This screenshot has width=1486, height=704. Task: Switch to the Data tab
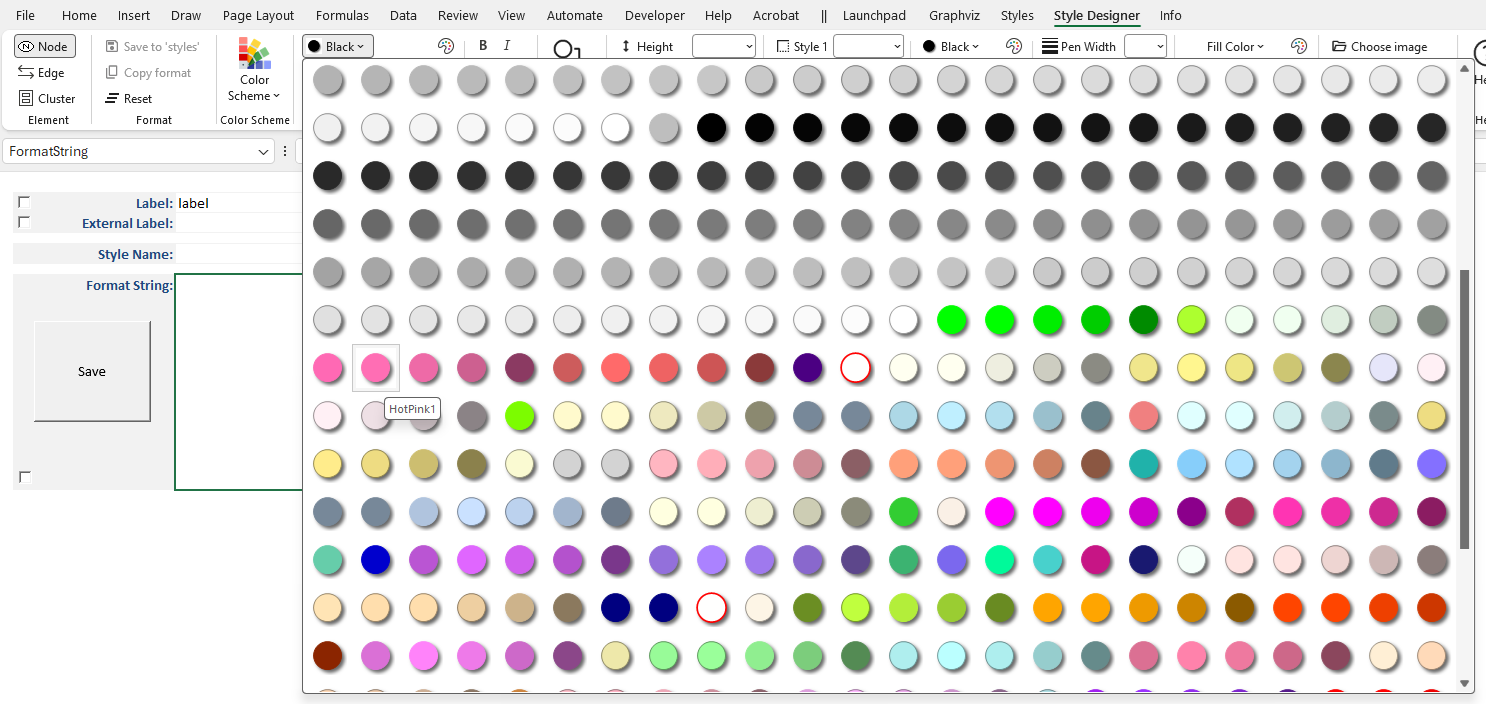(403, 15)
